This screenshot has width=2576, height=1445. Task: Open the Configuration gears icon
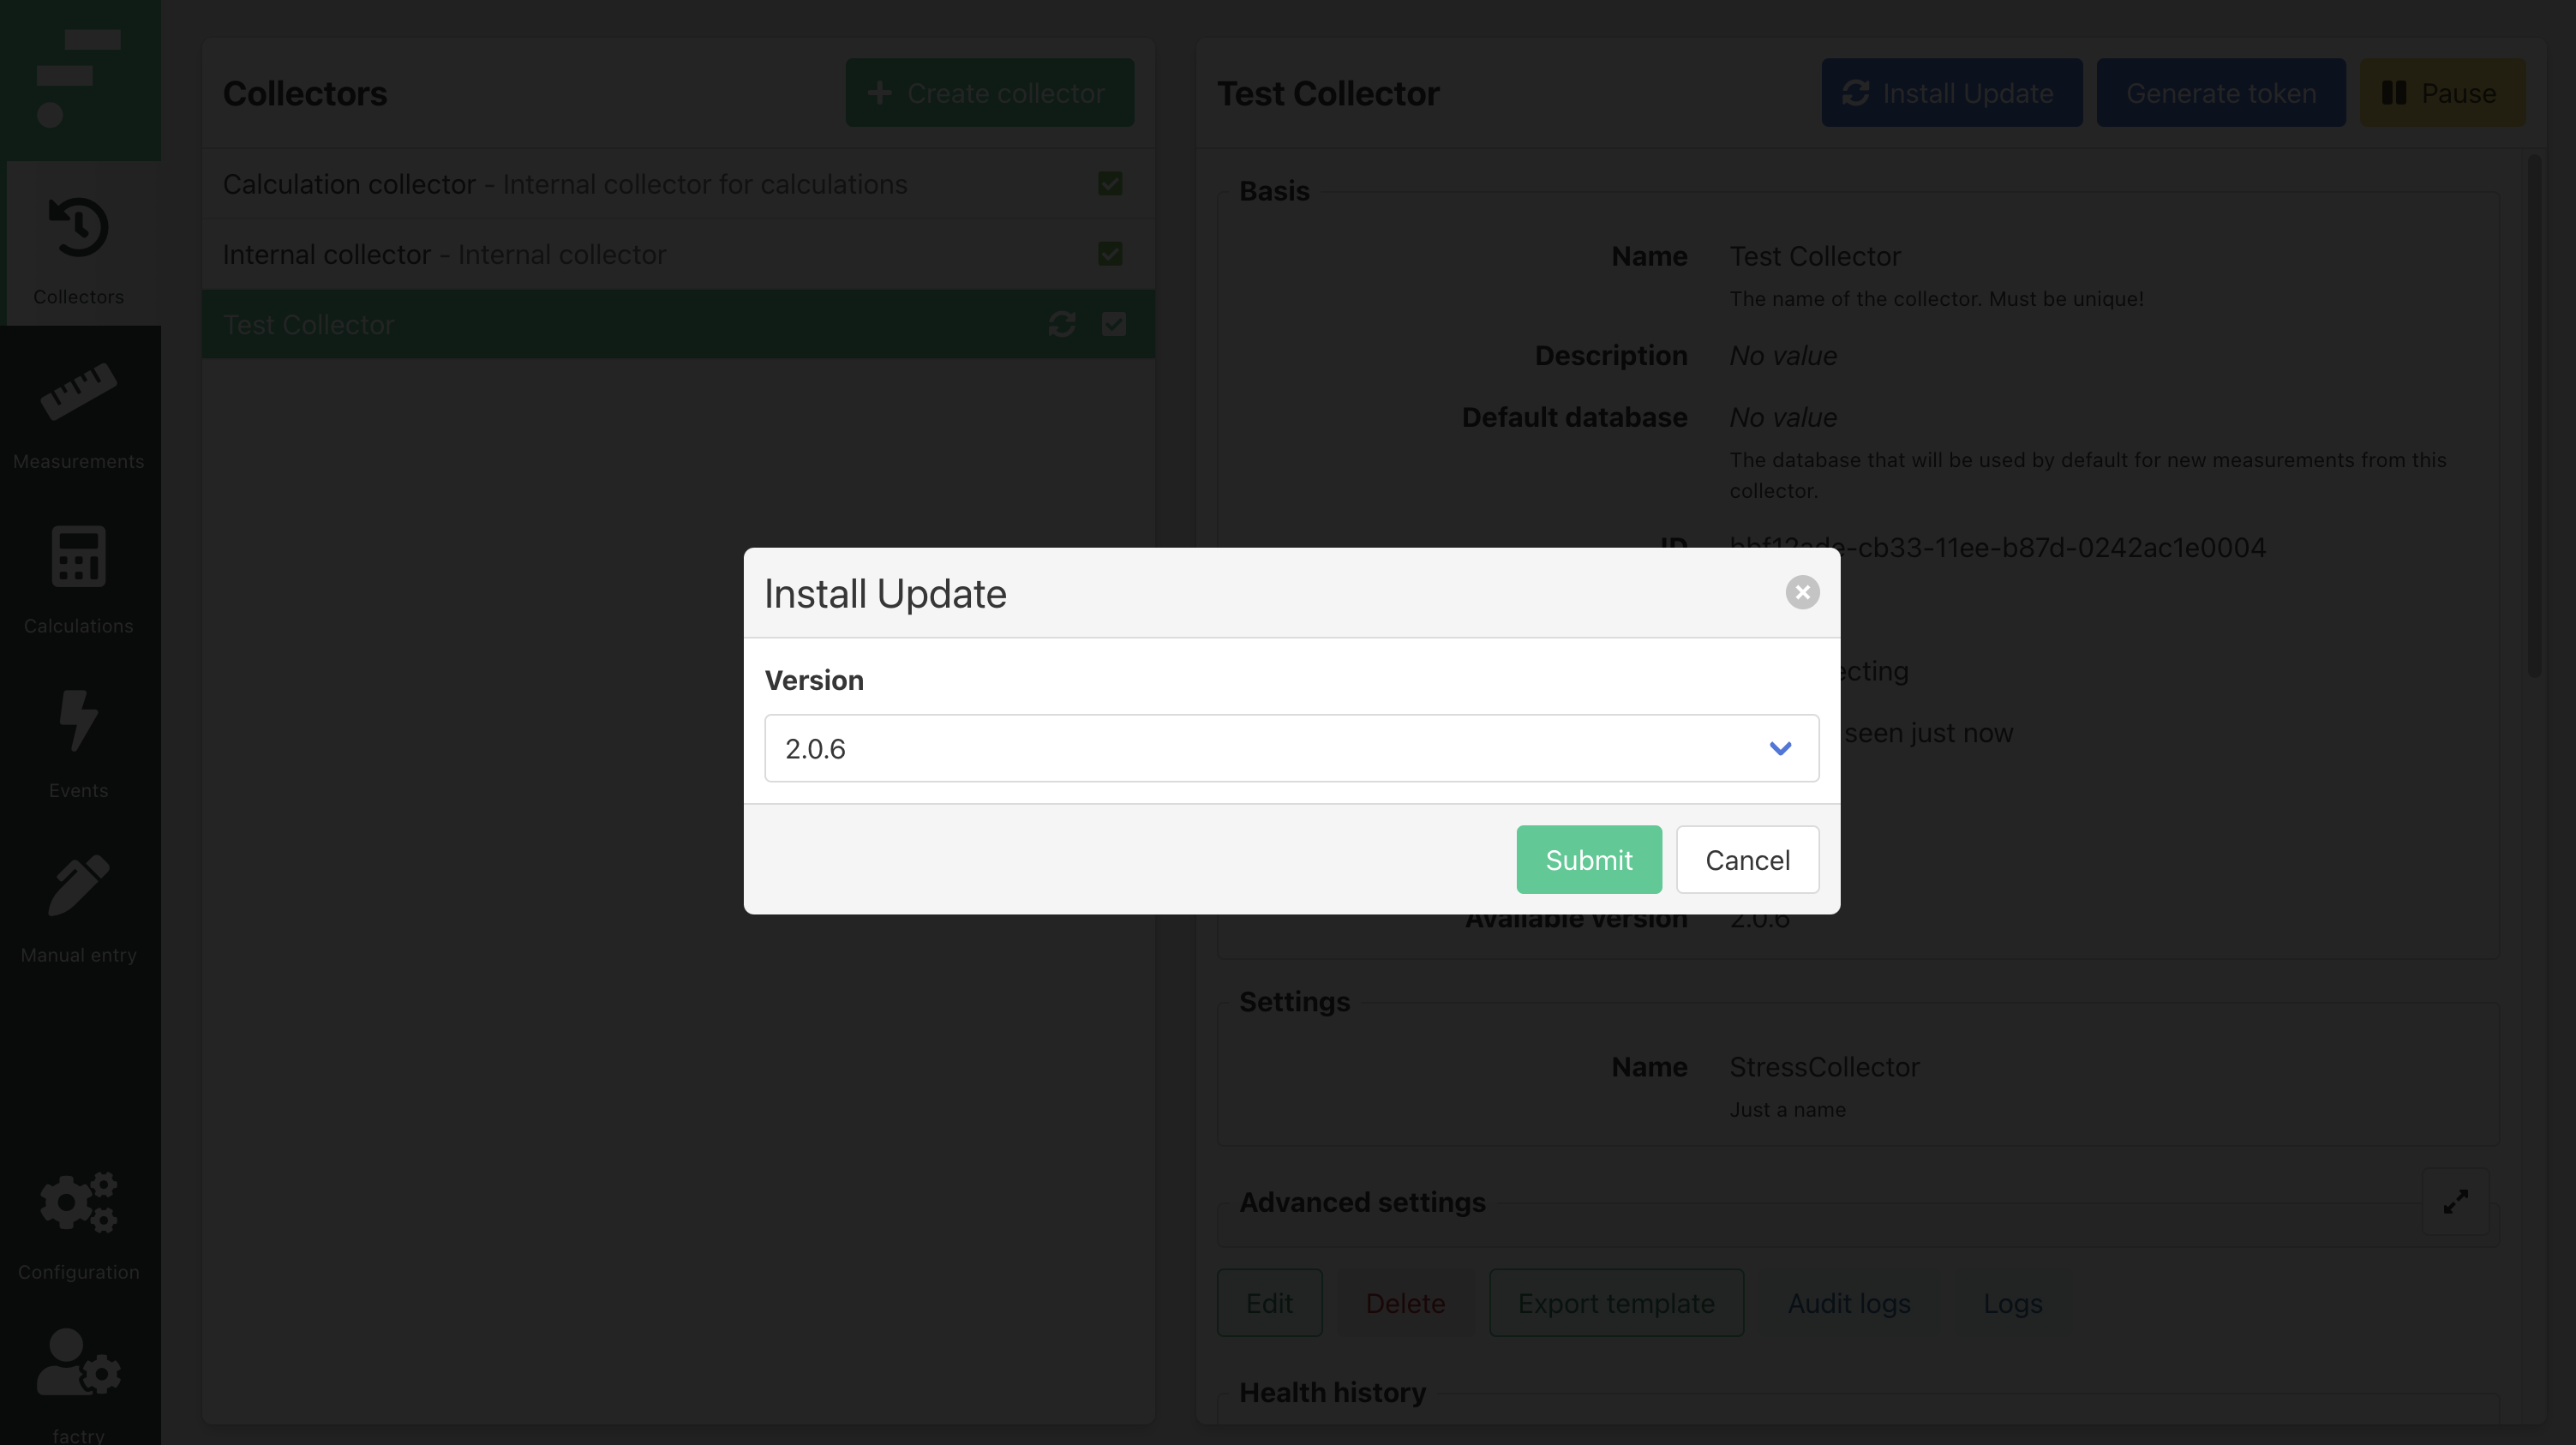tap(78, 1201)
